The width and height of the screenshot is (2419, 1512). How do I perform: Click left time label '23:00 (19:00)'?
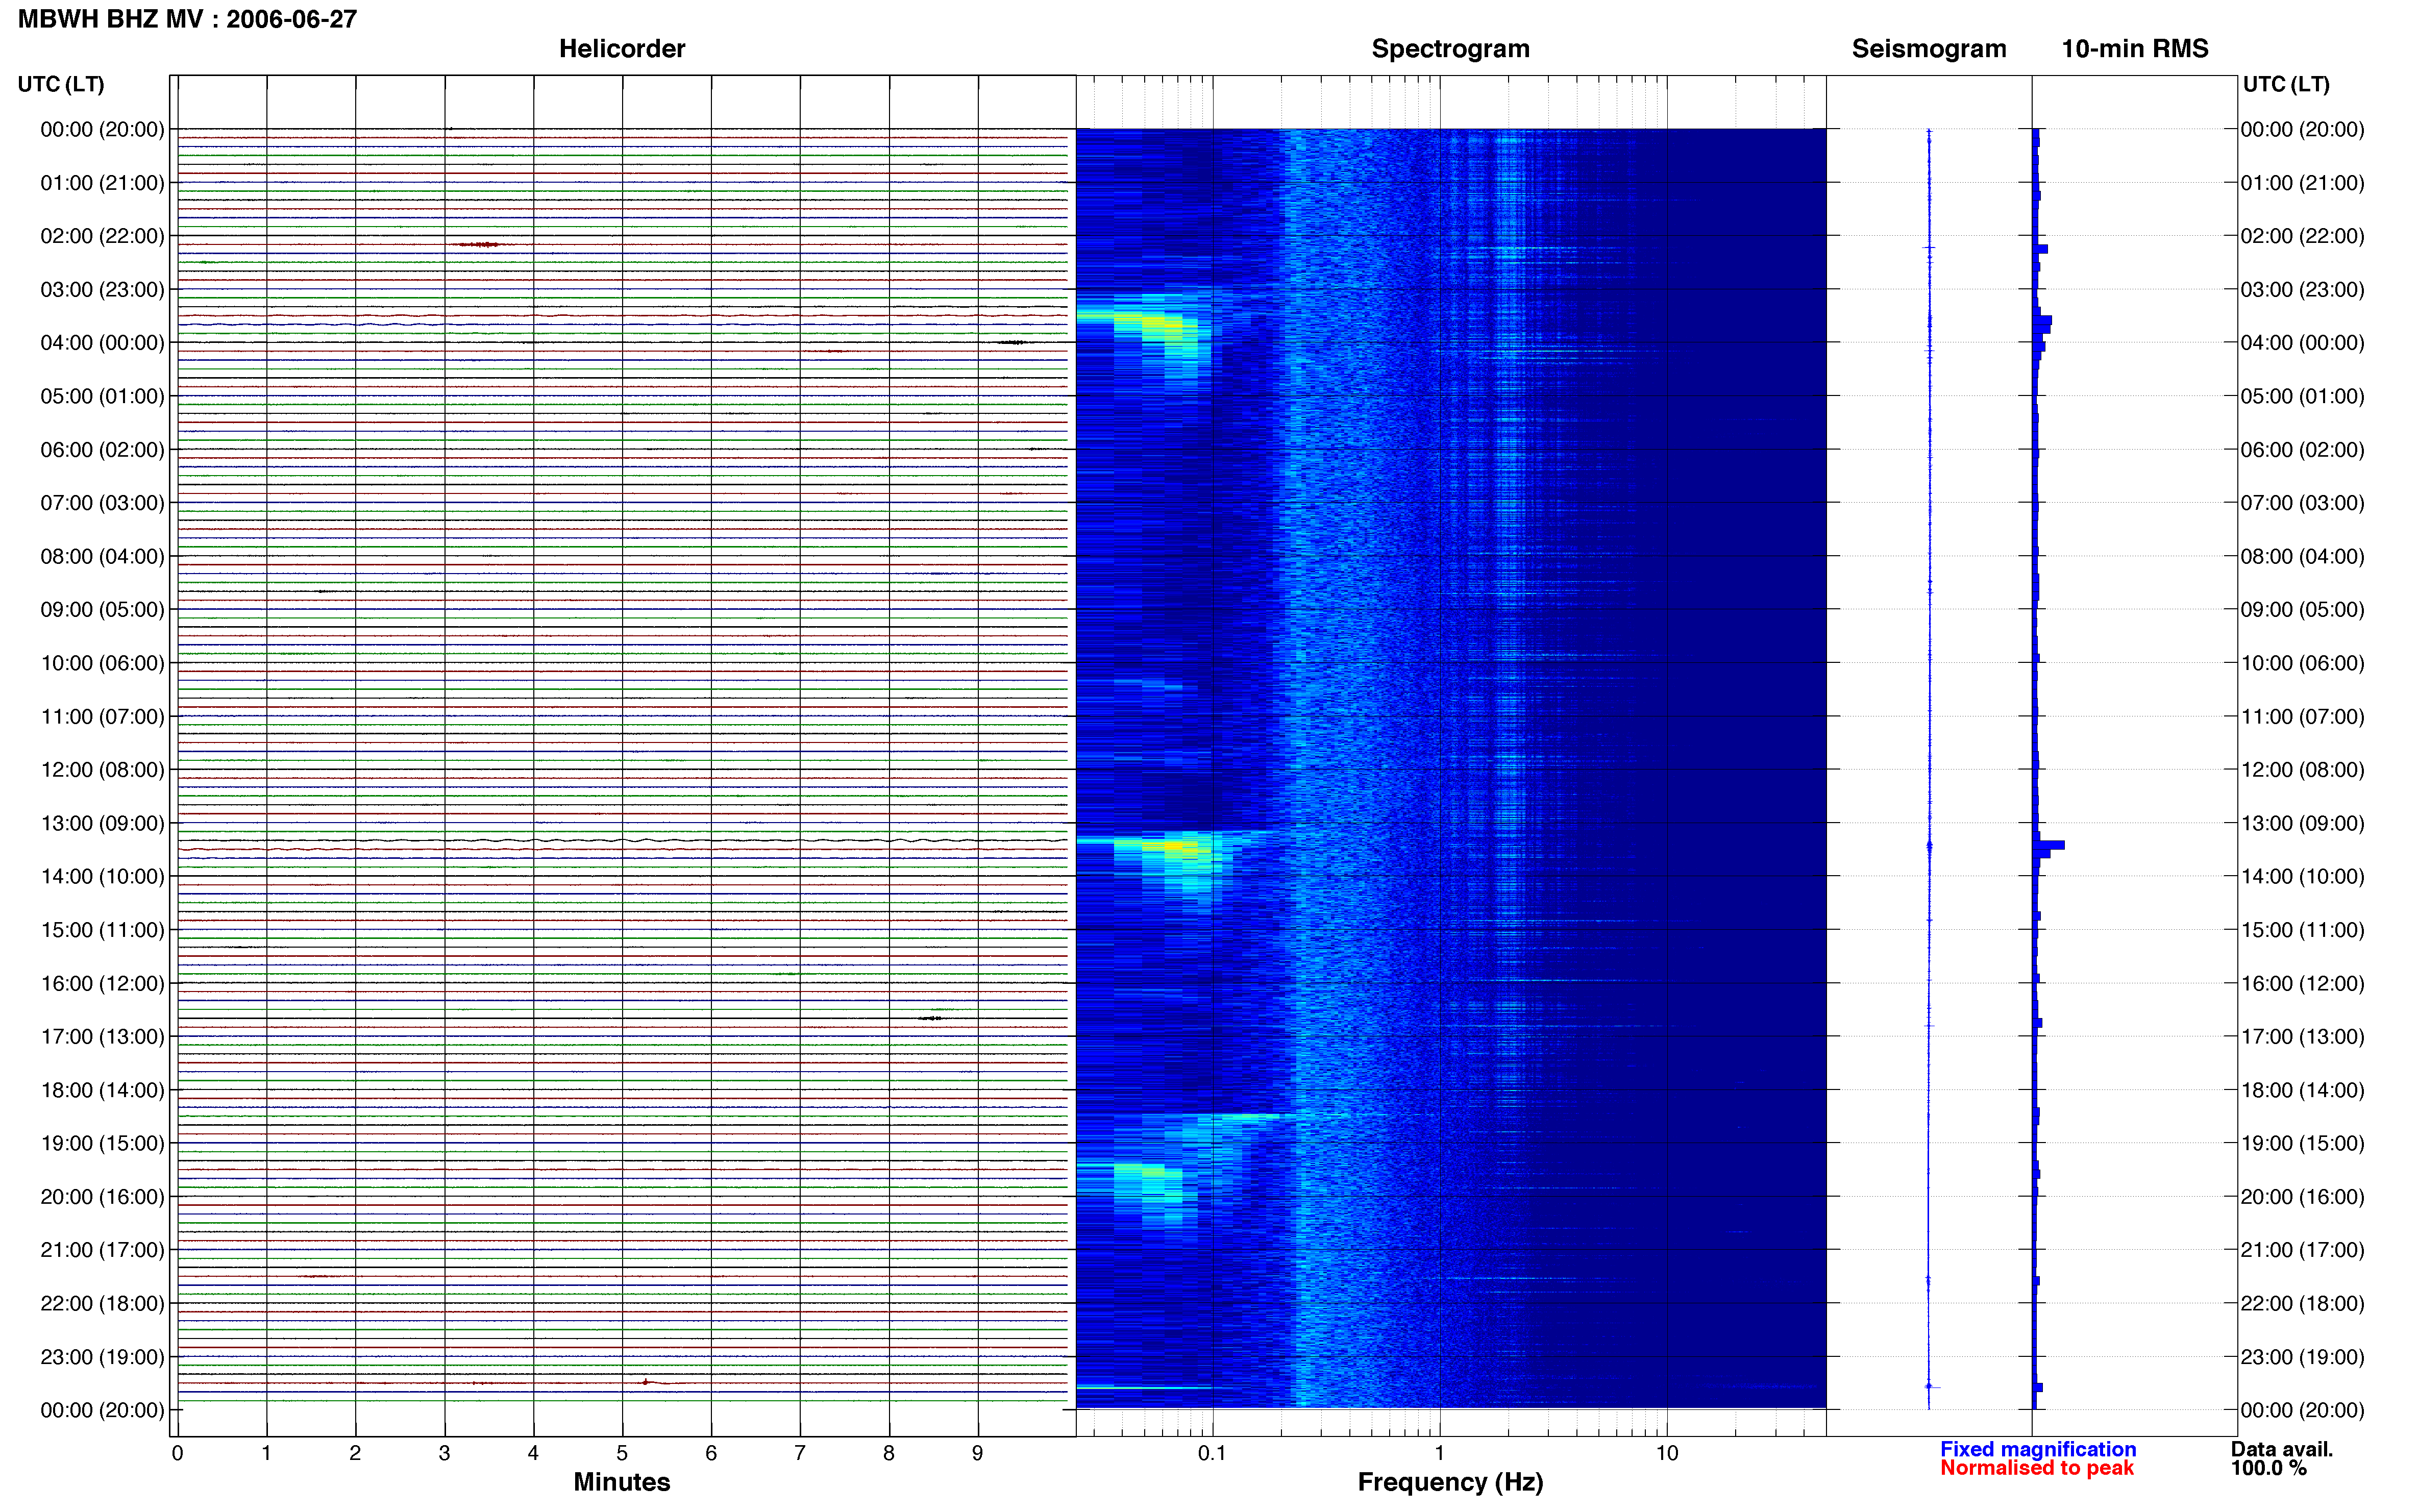(x=102, y=1357)
